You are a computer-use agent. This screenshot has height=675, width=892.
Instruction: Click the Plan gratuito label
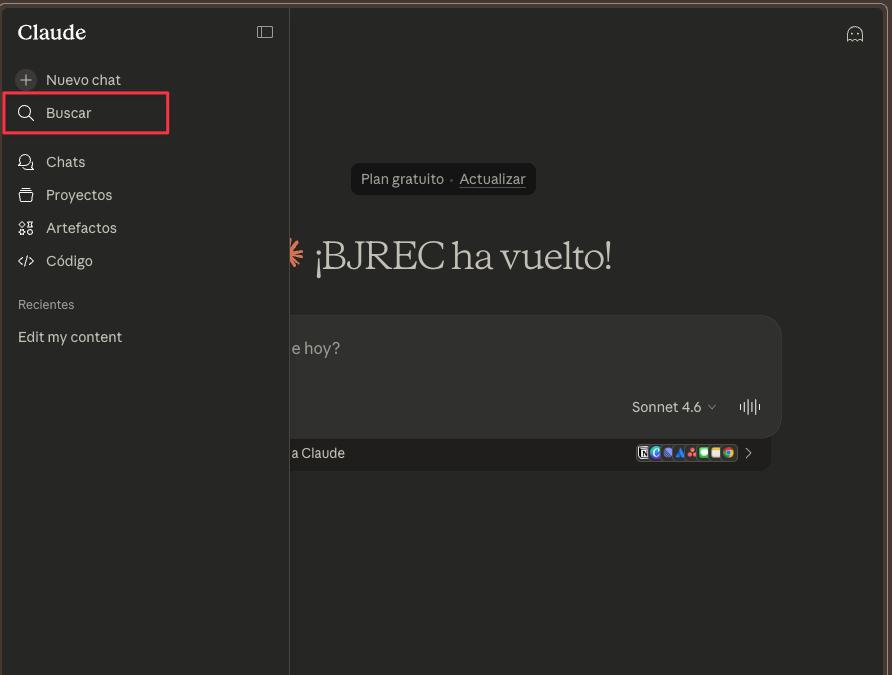coord(402,179)
